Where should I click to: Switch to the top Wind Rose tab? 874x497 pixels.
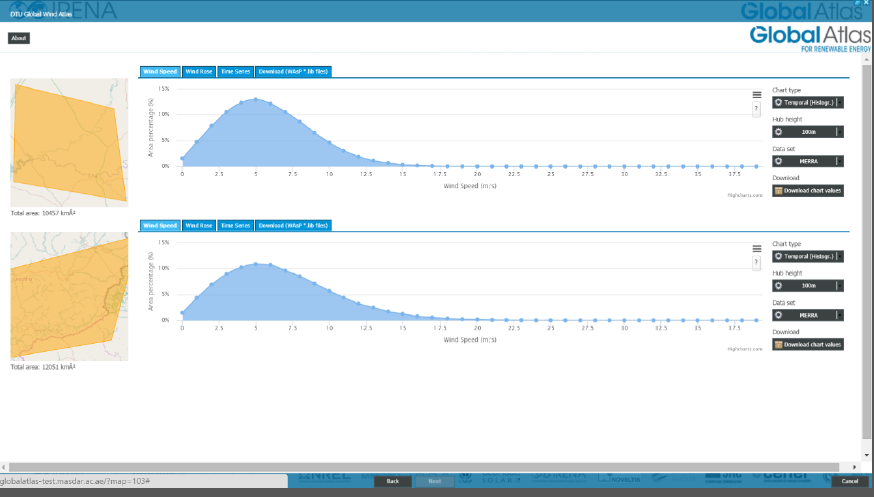click(x=199, y=72)
